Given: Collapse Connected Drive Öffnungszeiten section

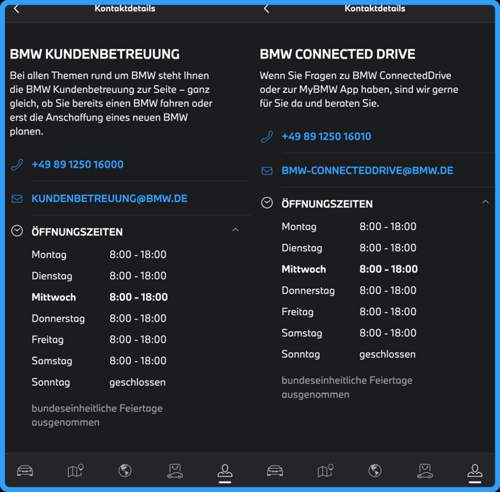Looking at the screenshot, I should pyautogui.click(x=485, y=202).
